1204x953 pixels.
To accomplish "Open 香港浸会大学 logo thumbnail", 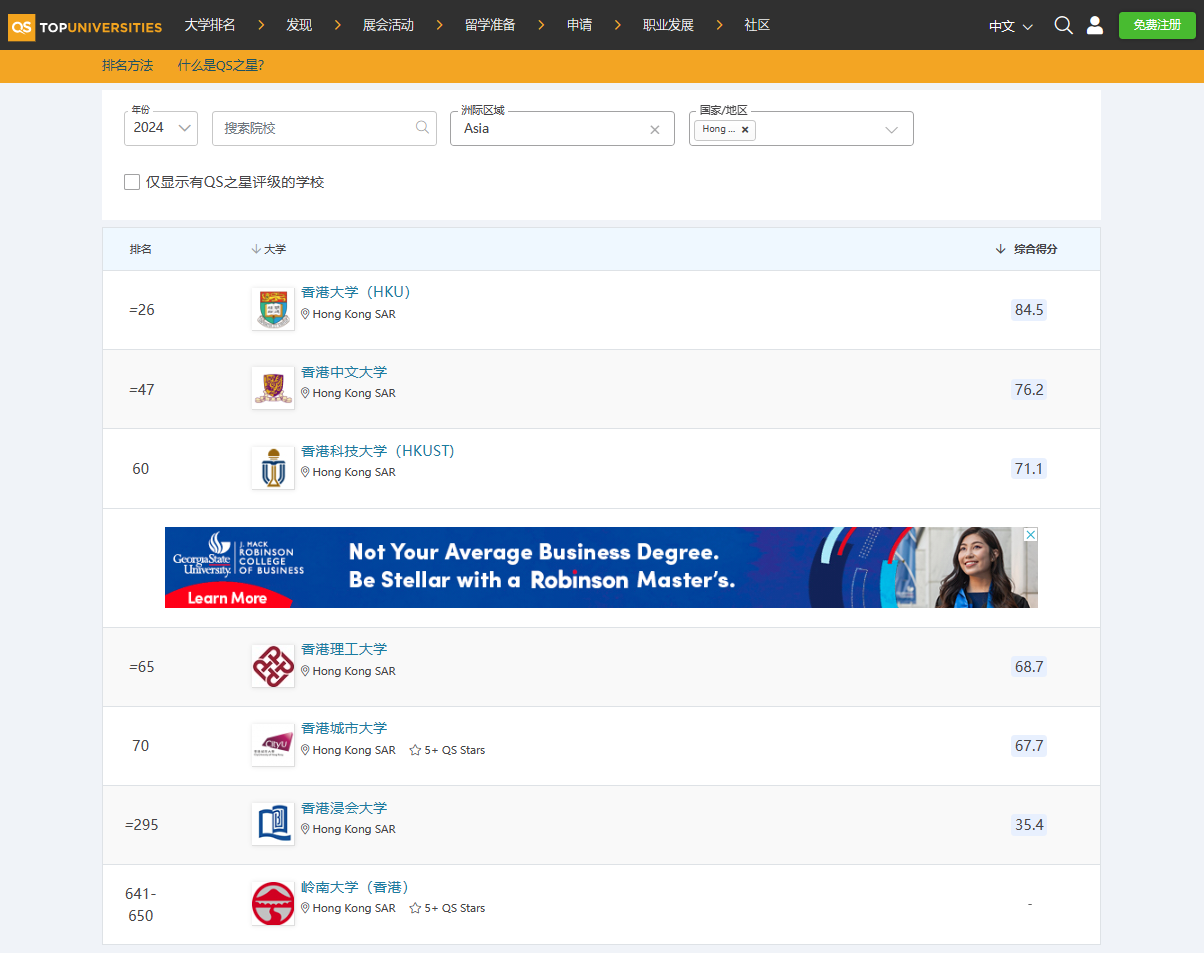I will (273, 824).
